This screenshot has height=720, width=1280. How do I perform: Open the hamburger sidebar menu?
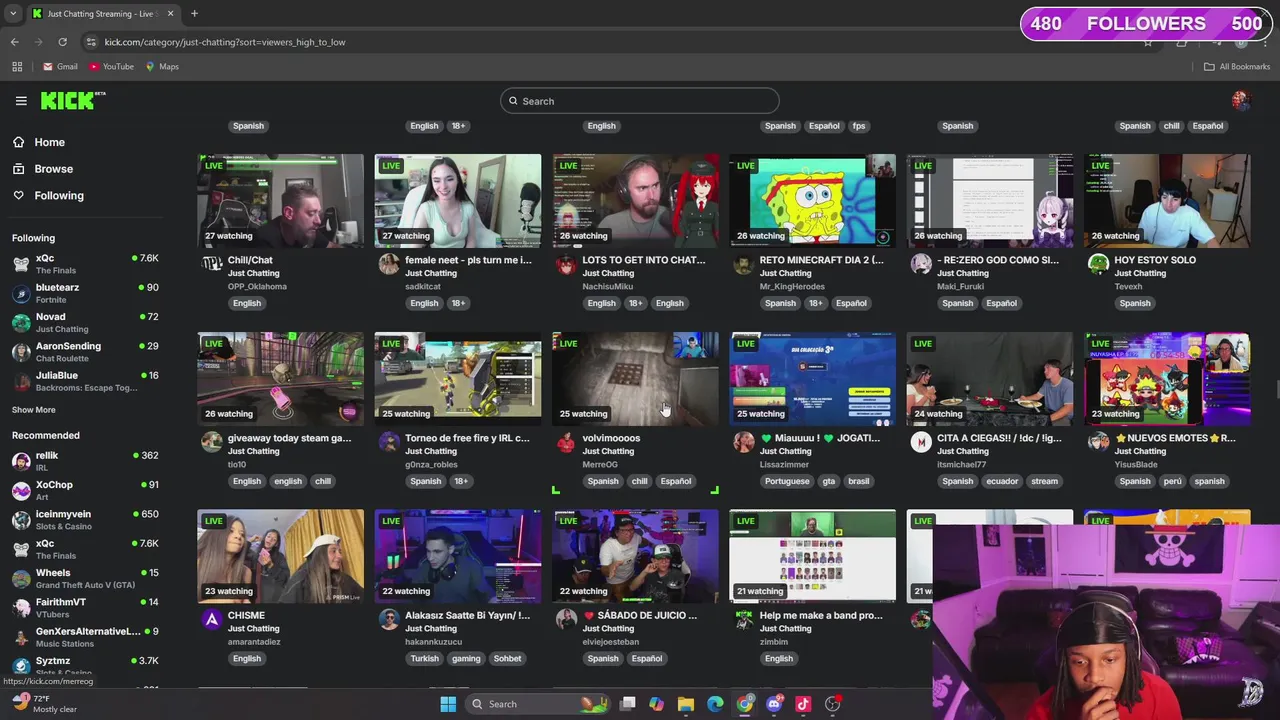tap(21, 101)
